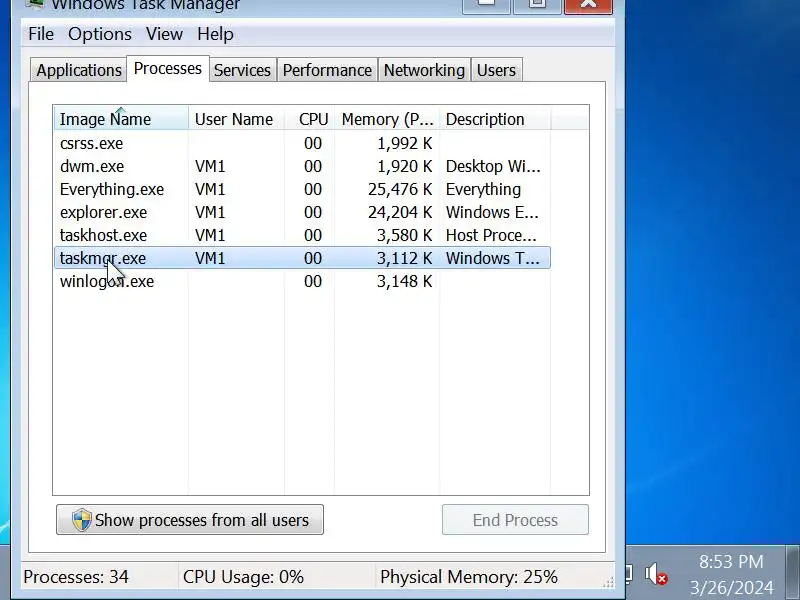This screenshot has height=600, width=800.
Task: Select the taskhost.exe process
Action: coord(302,235)
